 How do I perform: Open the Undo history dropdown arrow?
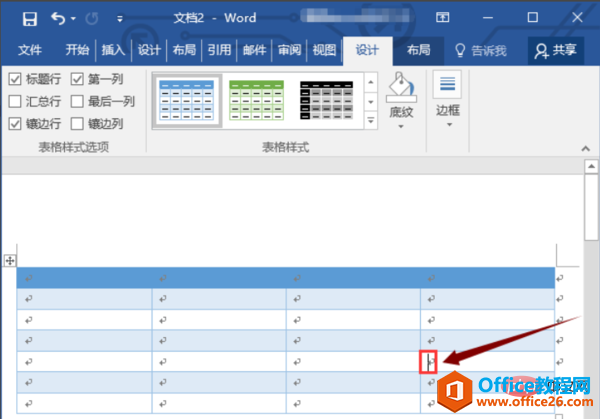(x=73, y=18)
